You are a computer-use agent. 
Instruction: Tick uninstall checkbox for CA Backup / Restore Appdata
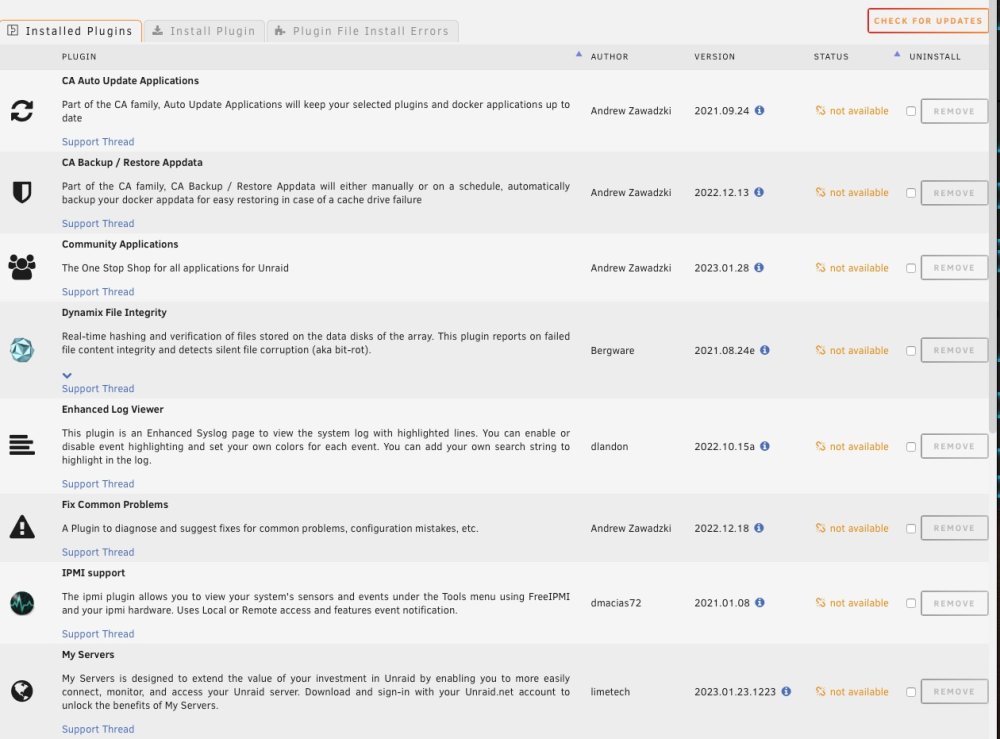911,193
